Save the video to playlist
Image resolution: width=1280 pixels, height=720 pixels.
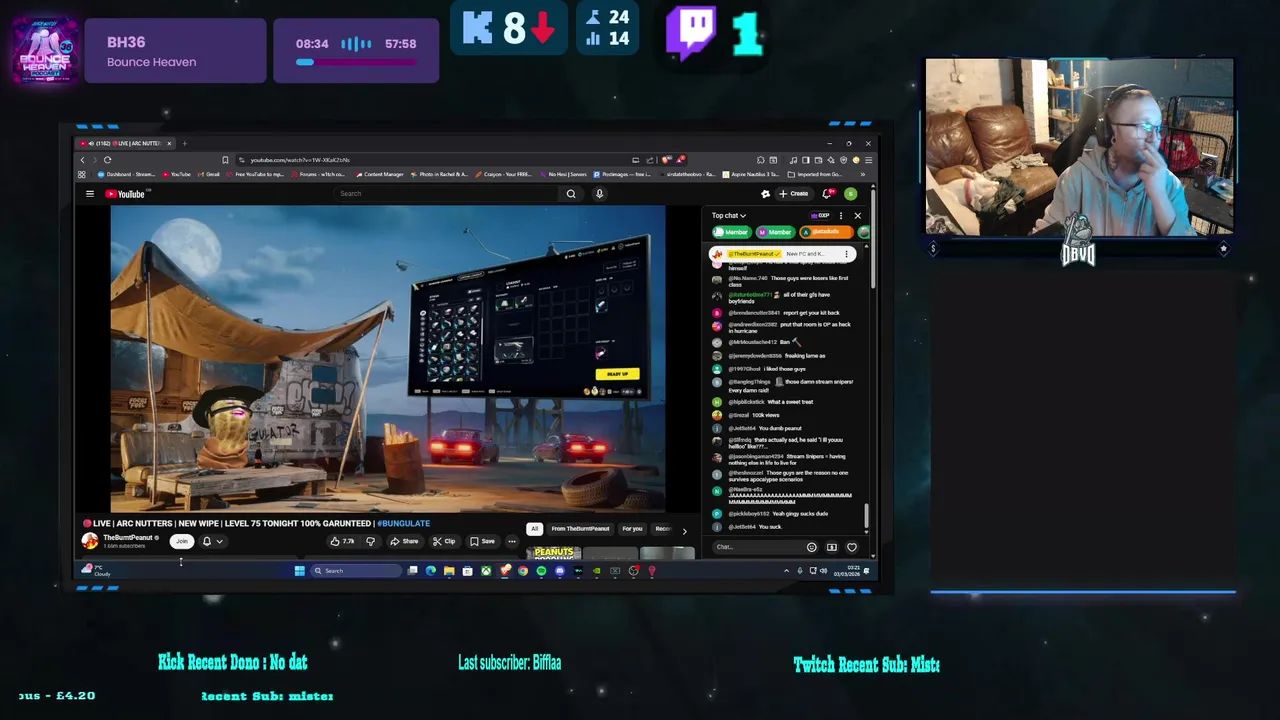[x=482, y=541]
